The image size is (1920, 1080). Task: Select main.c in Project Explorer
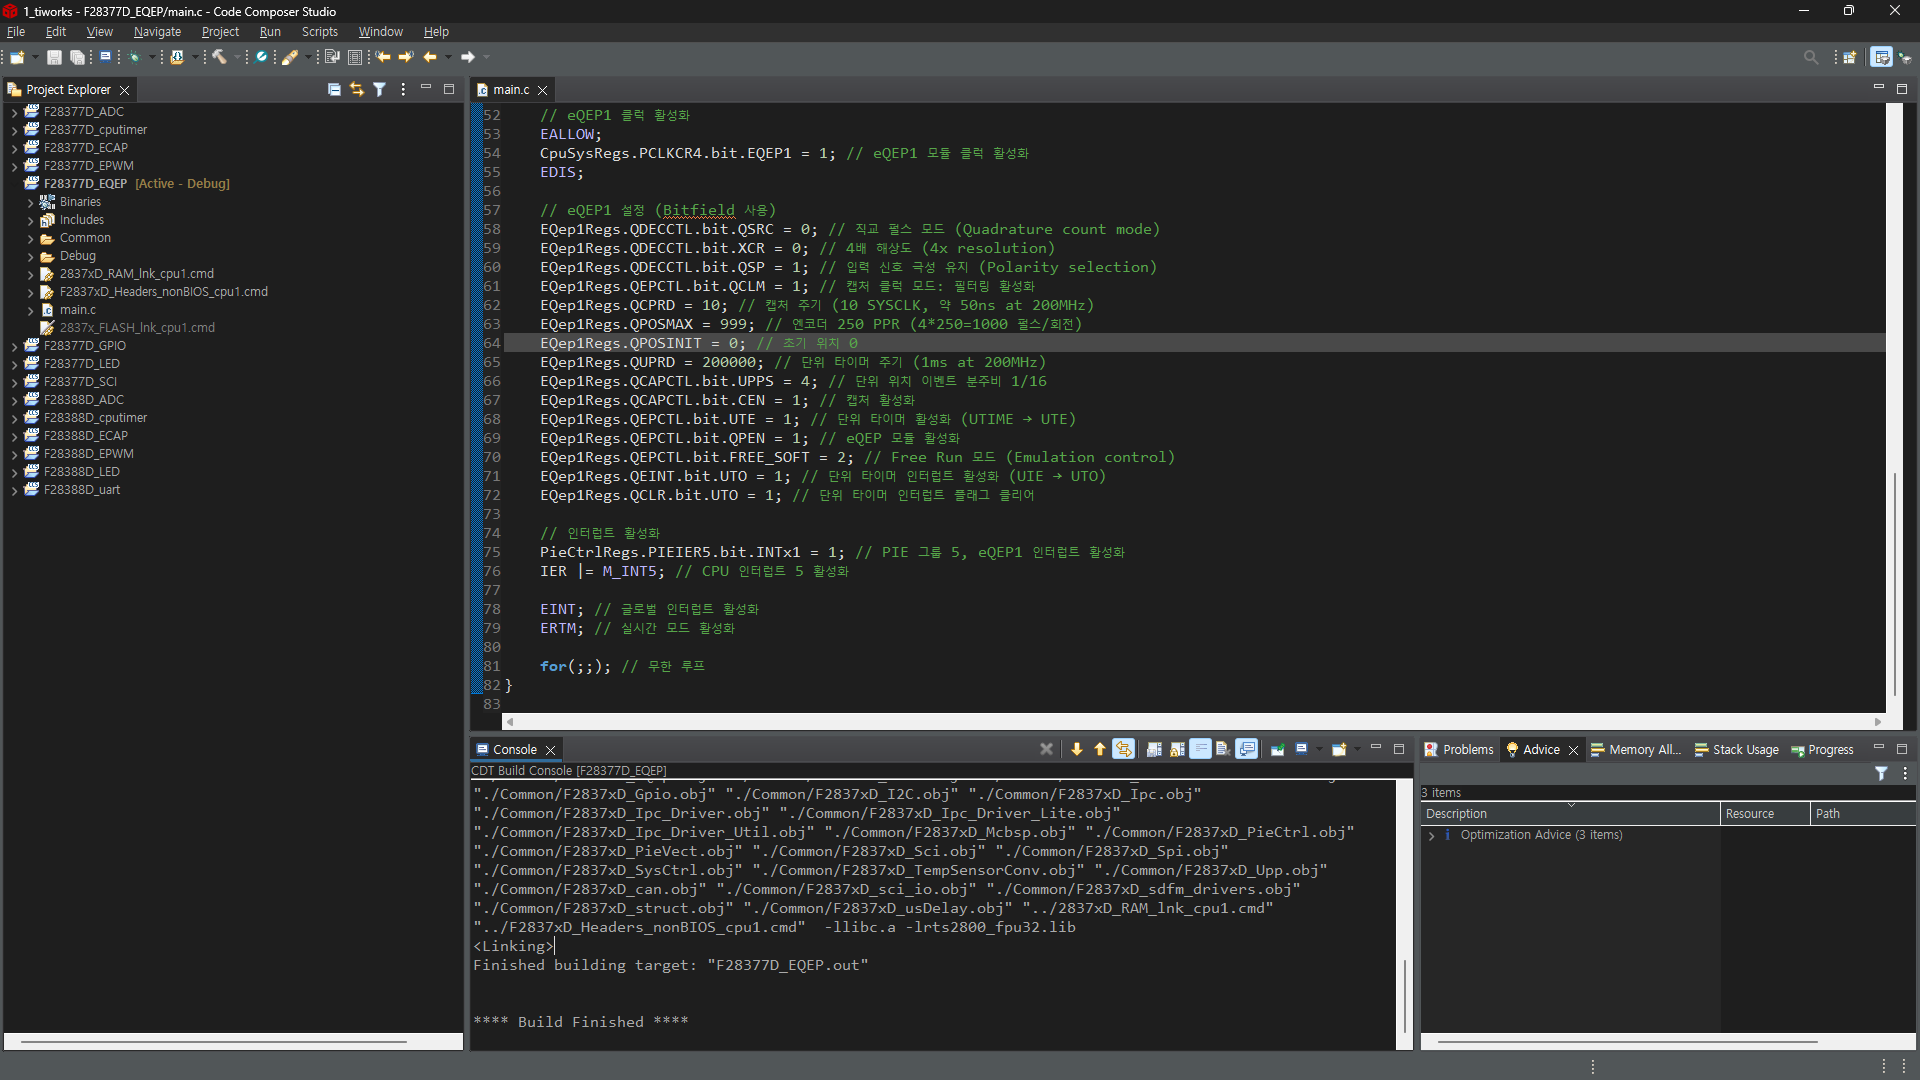click(77, 310)
